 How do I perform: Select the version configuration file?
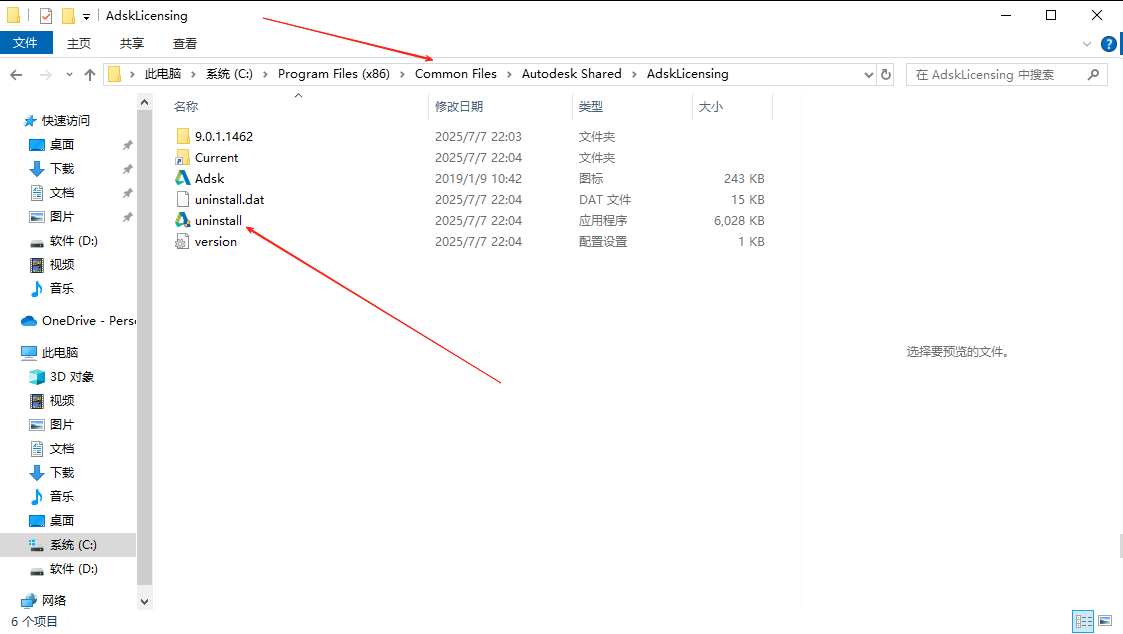[x=216, y=242]
